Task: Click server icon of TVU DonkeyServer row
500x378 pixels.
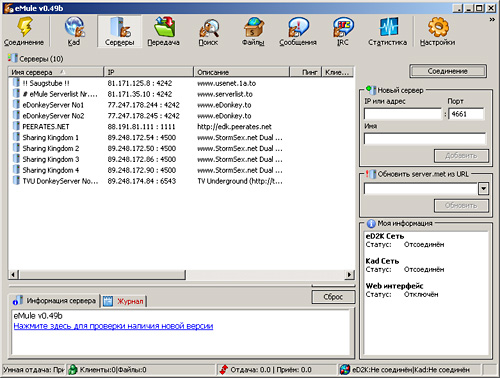Action: point(16,180)
